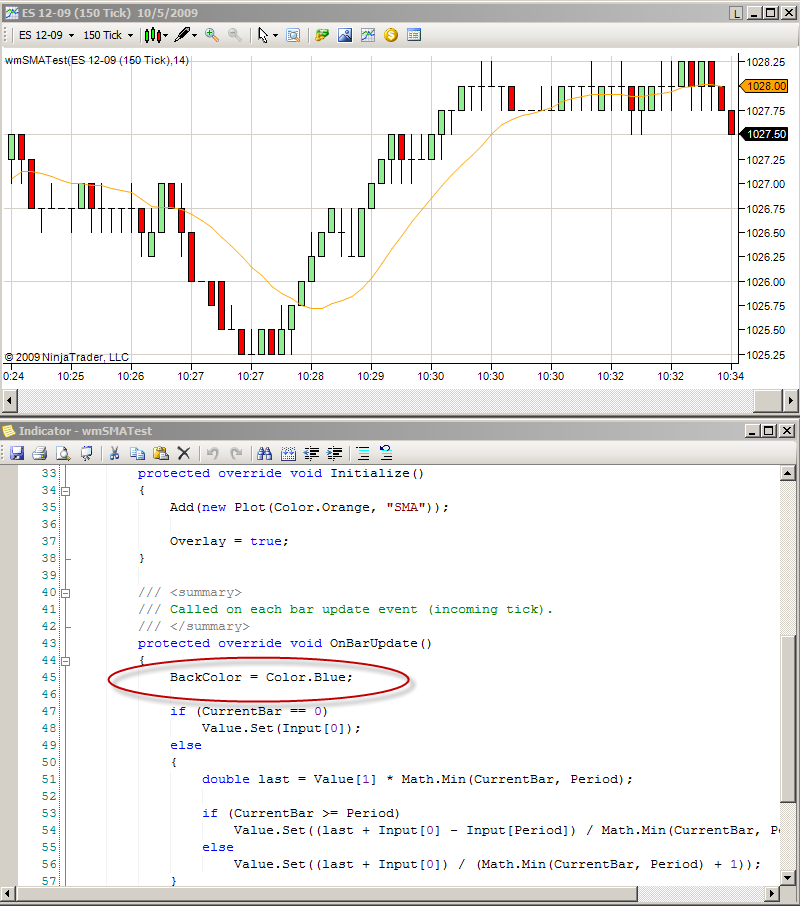
Task: Click the black 1027.50 price marker
Action: pyautogui.click(x=764, y=134)
